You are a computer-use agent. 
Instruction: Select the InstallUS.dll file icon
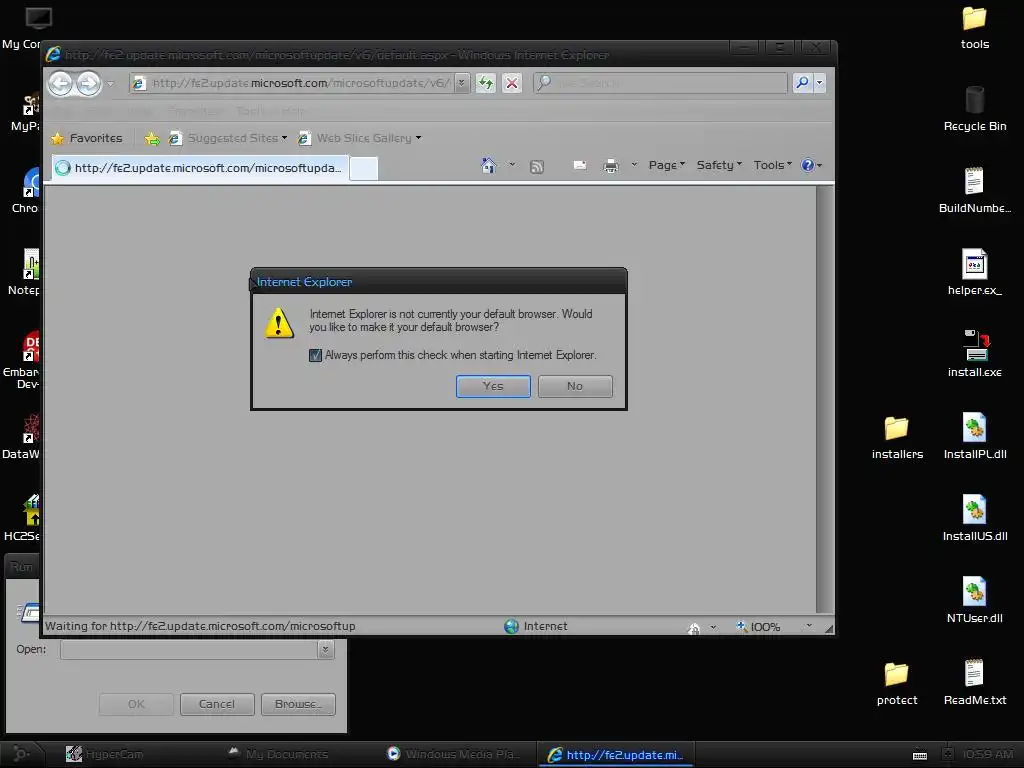click(x=974, y=519)
